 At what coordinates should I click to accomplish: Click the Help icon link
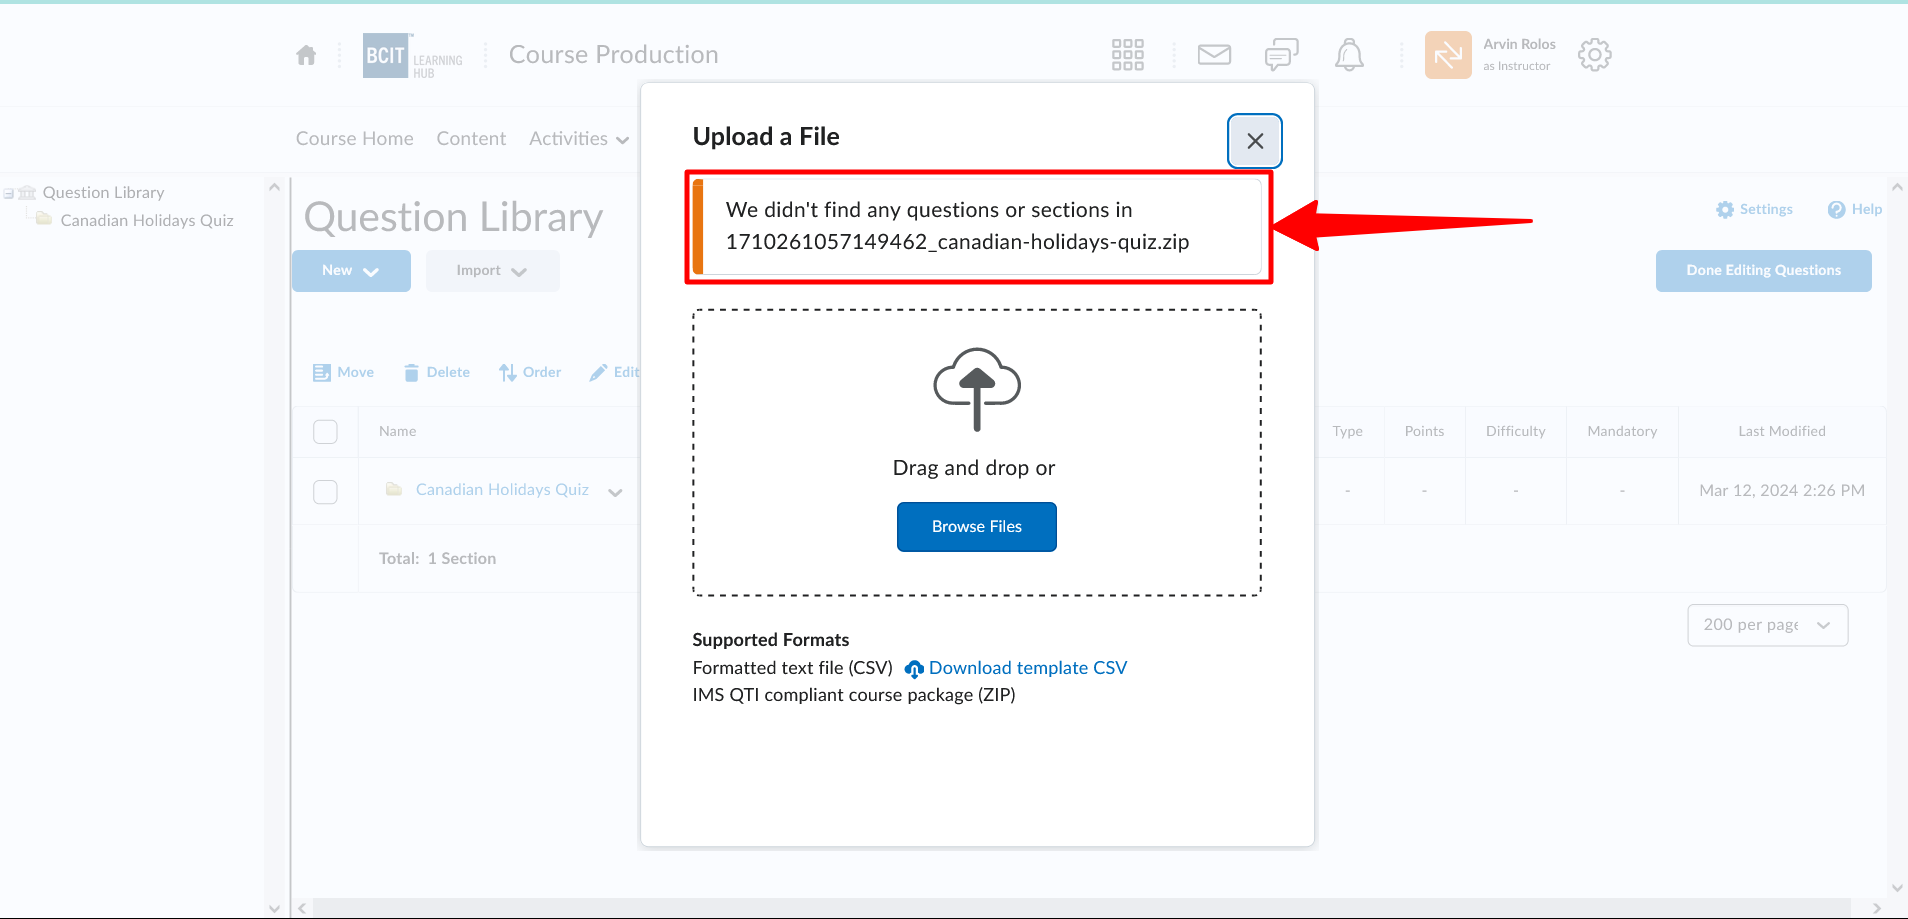click(1855, 209)
